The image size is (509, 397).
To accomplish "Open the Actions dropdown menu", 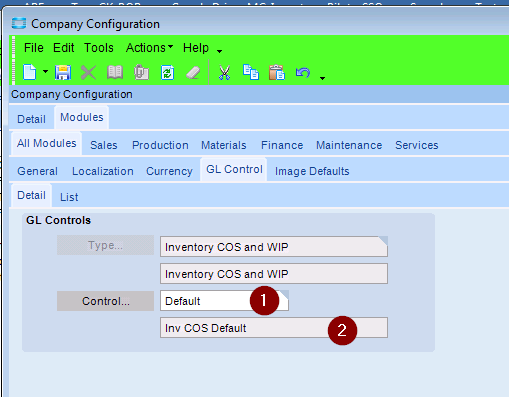I will click(x=149, y=48).
